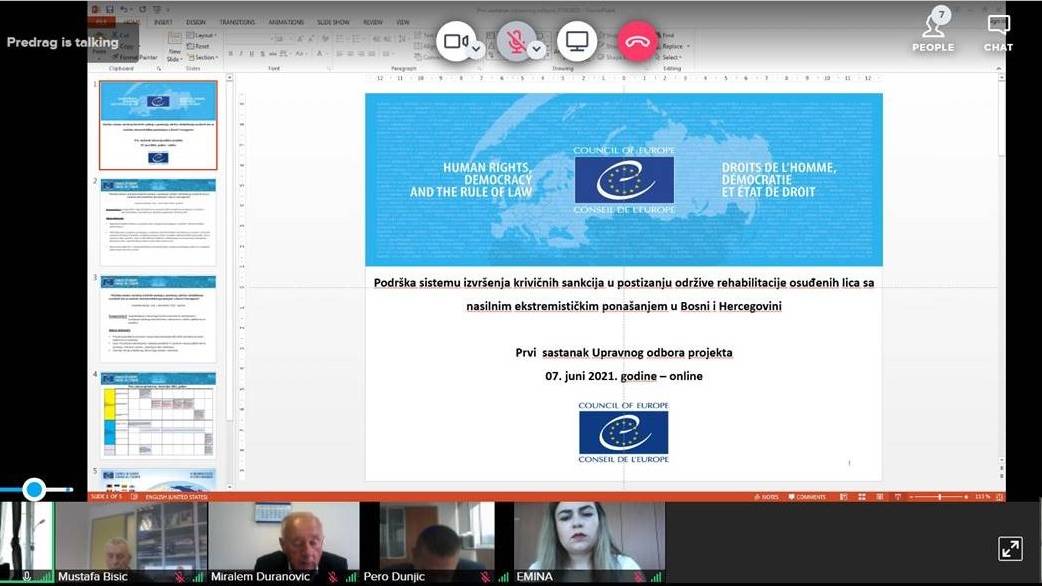Open the Layout dropdown in Slides group
Screen dimensions: 1042x586
(201, 35)
